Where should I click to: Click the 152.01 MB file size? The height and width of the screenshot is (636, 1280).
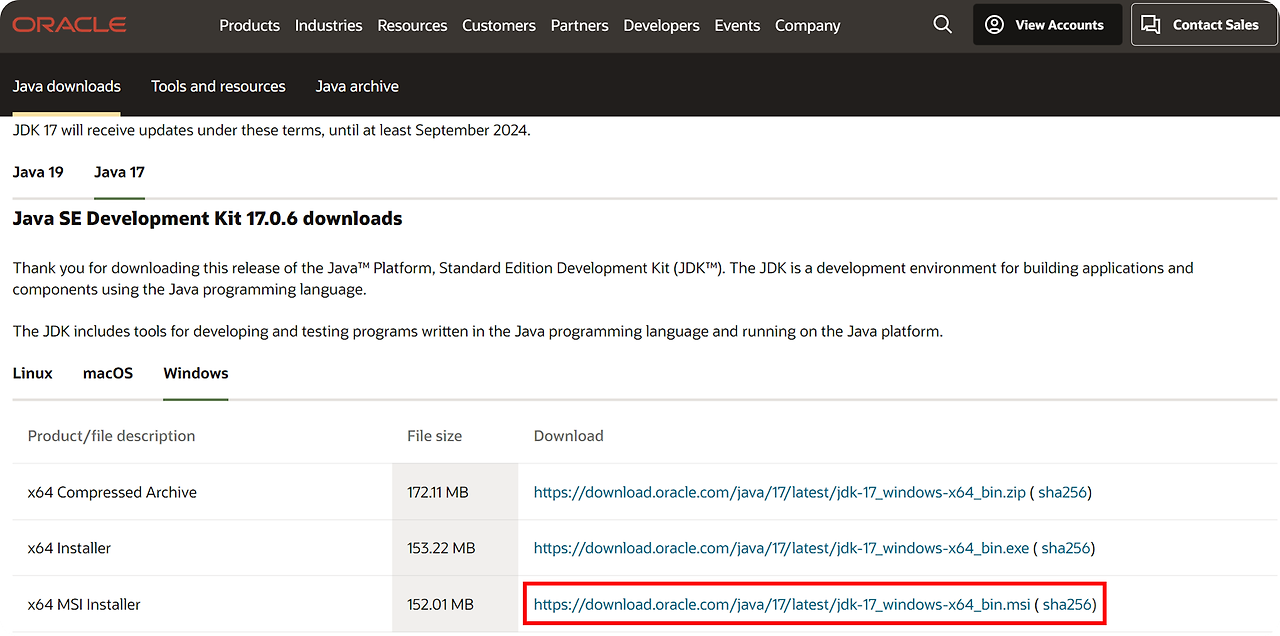click(440, 604)
